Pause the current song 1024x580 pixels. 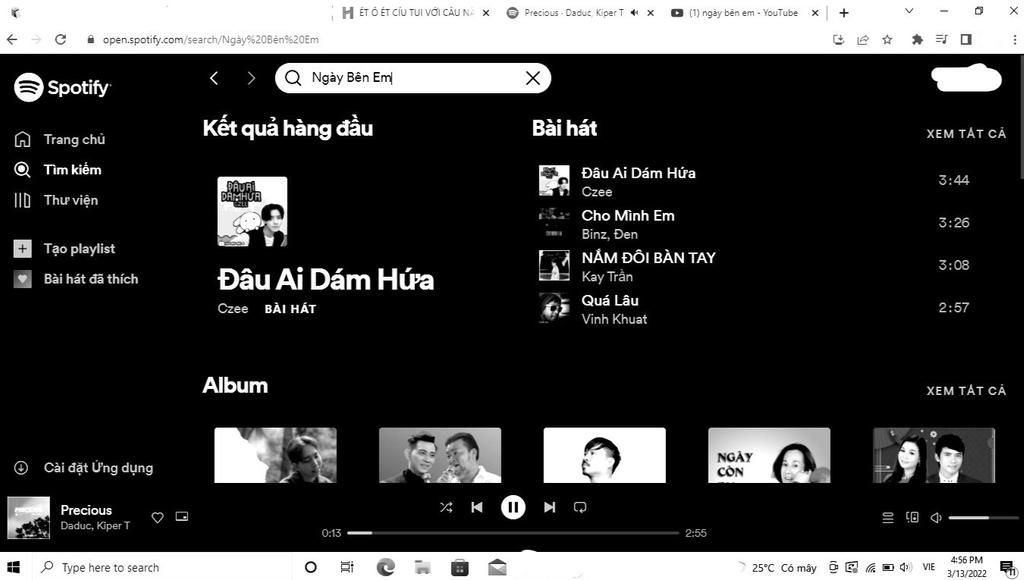point(513,507)
